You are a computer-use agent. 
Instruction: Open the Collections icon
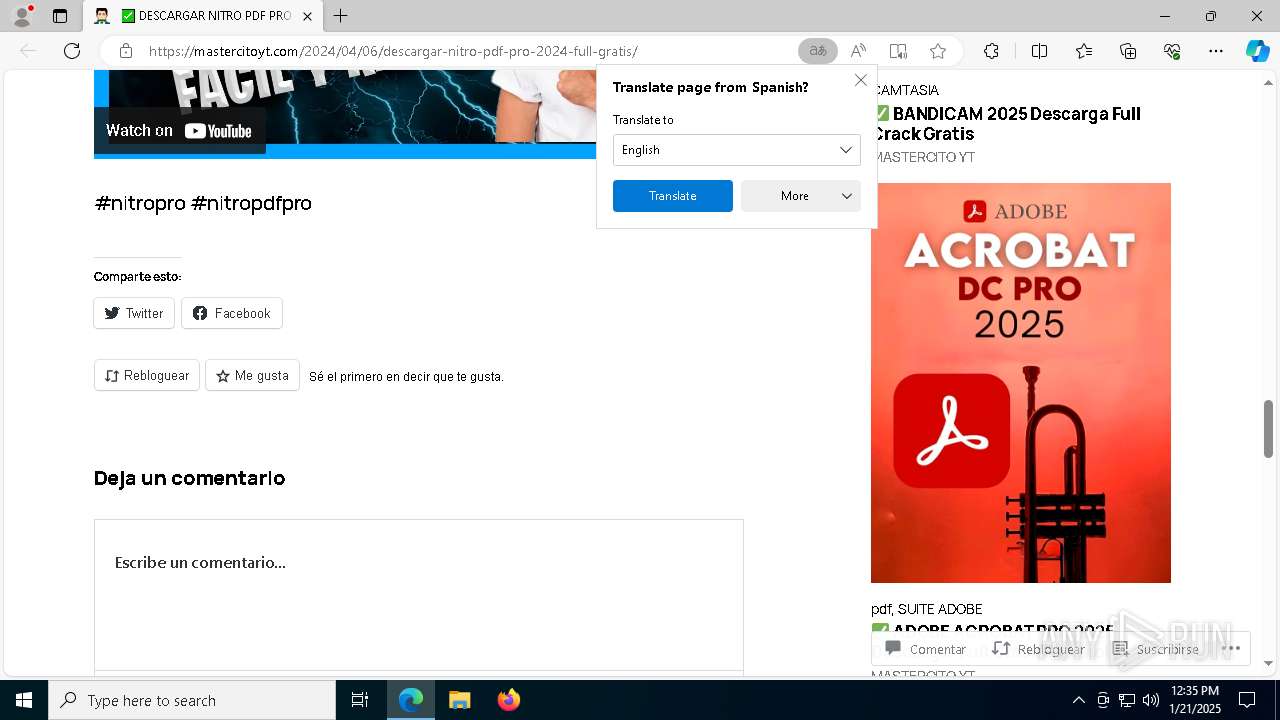click(1128, 51)
